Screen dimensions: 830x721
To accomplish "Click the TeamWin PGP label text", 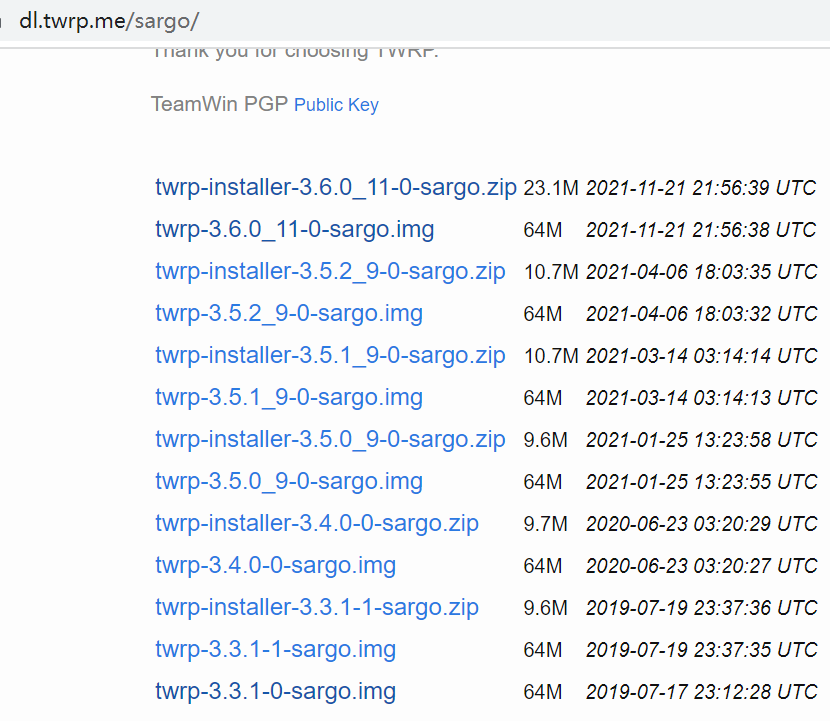I will pos(219,104).
